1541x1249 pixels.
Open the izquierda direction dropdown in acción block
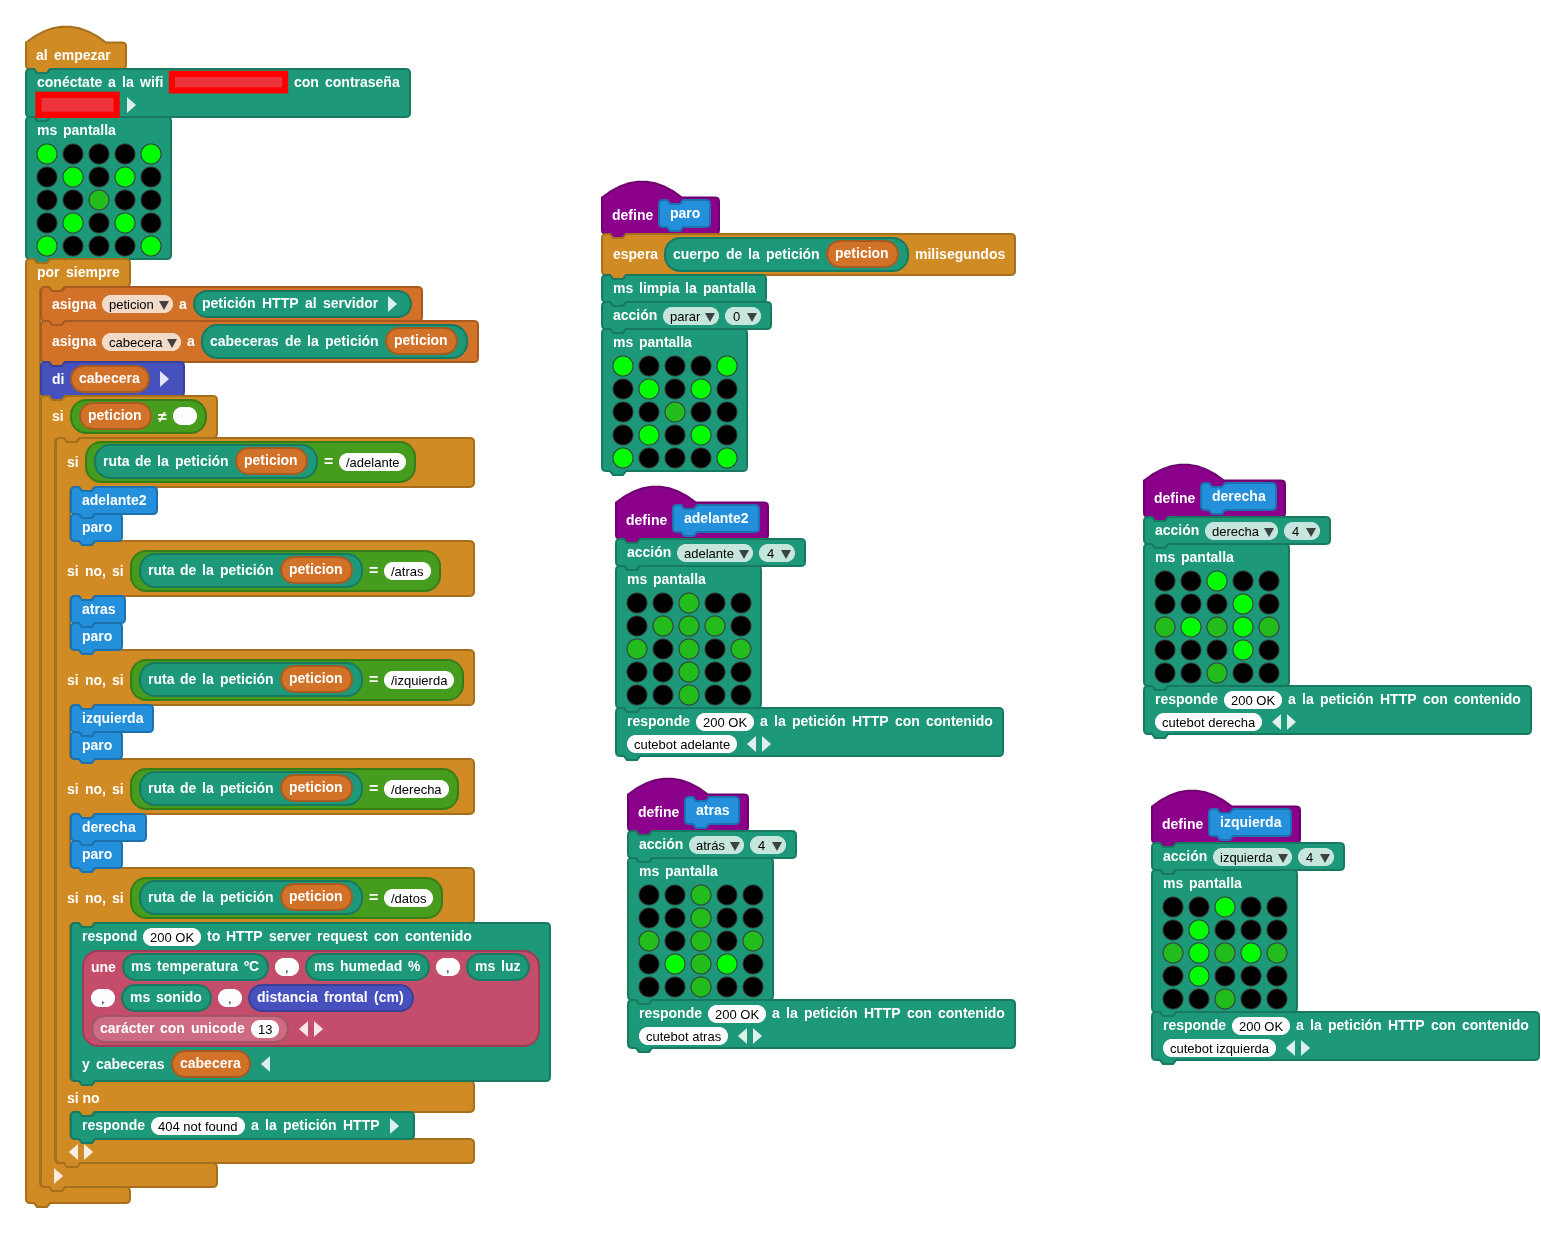click(1252, 857)
